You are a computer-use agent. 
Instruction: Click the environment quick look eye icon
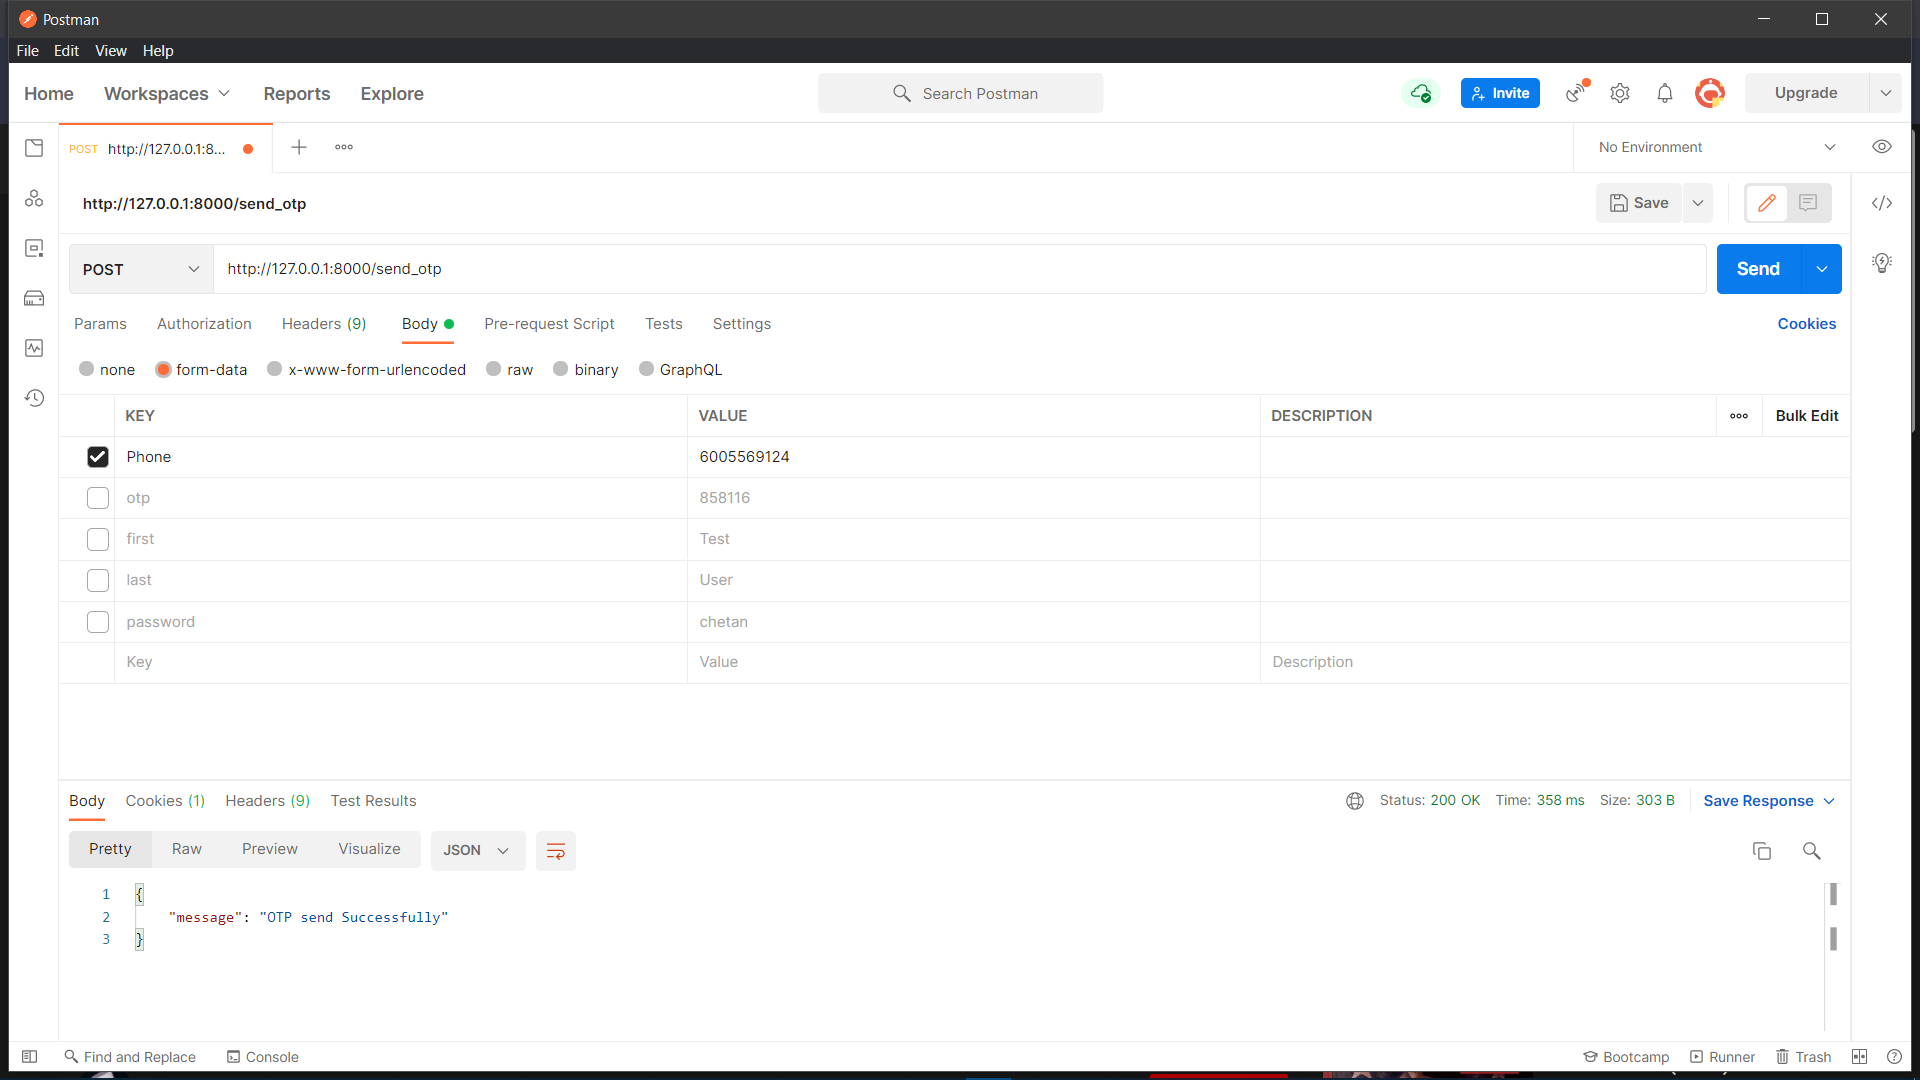(1881, 147)
